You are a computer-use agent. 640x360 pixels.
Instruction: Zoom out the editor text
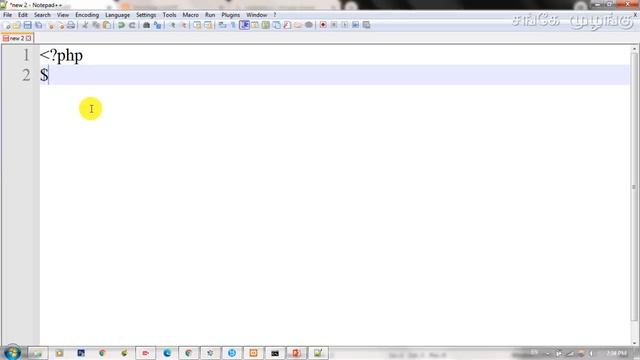click(x=183, y=25)
